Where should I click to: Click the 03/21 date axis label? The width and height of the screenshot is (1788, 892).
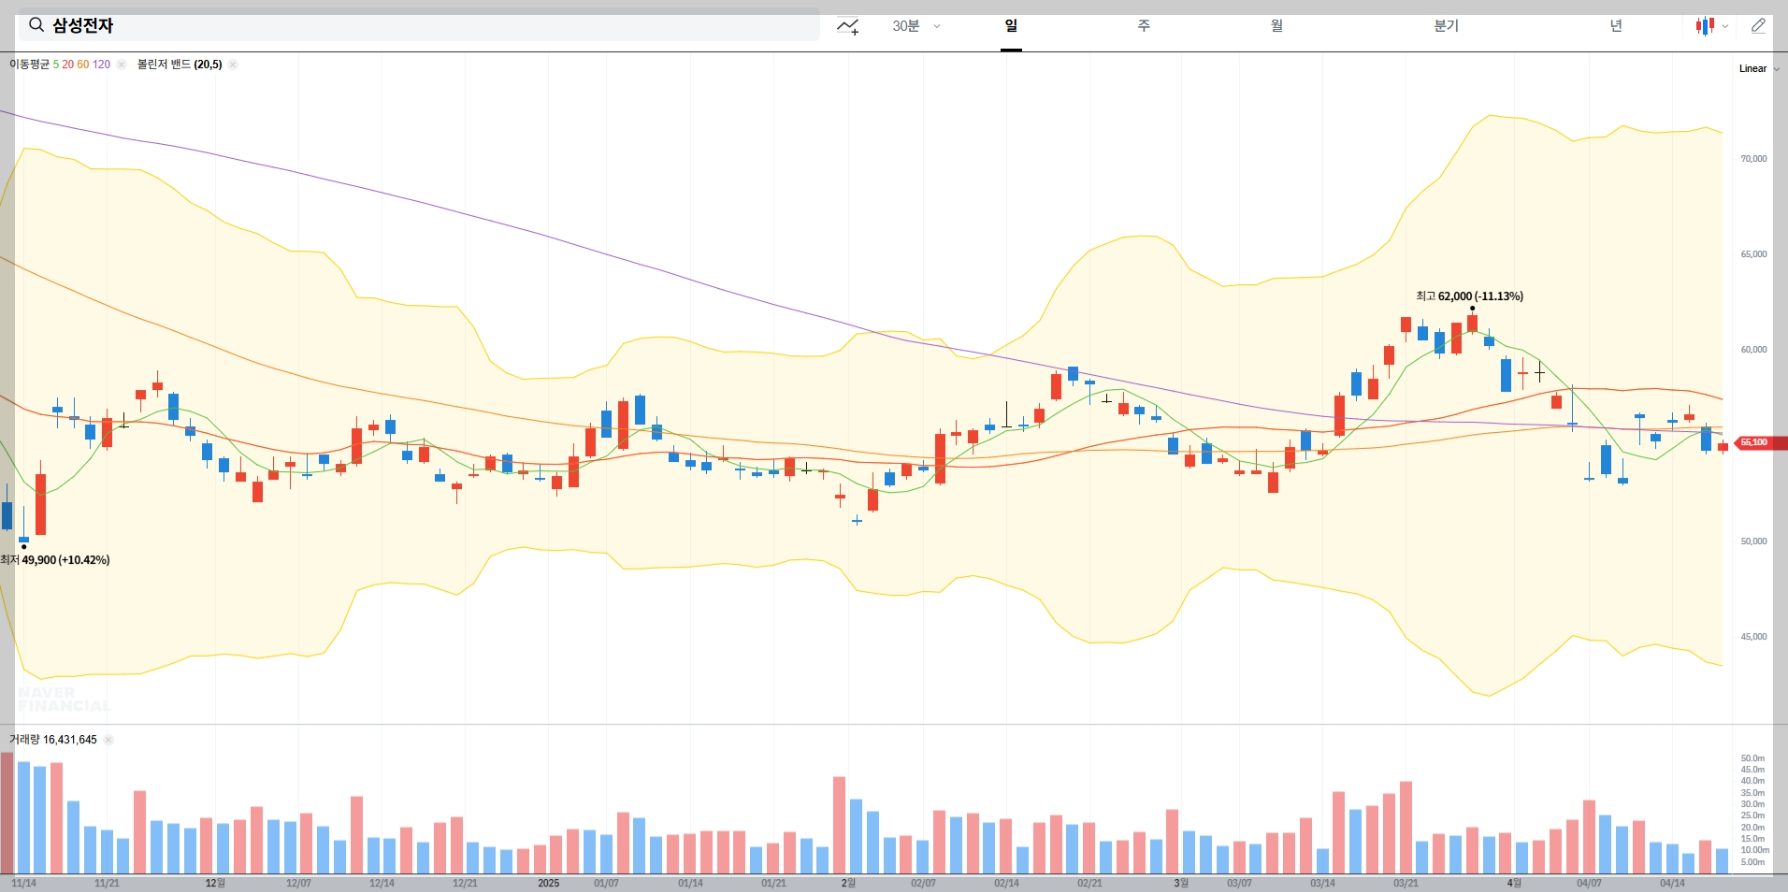1405,883
